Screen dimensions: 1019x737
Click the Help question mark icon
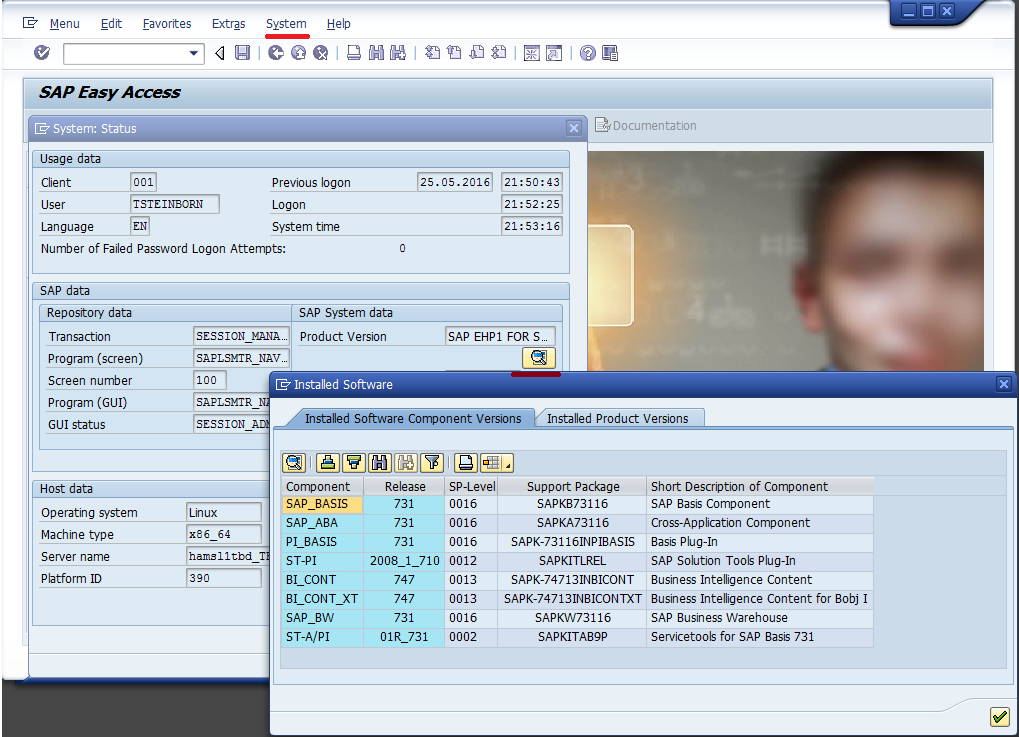point(588,53)
